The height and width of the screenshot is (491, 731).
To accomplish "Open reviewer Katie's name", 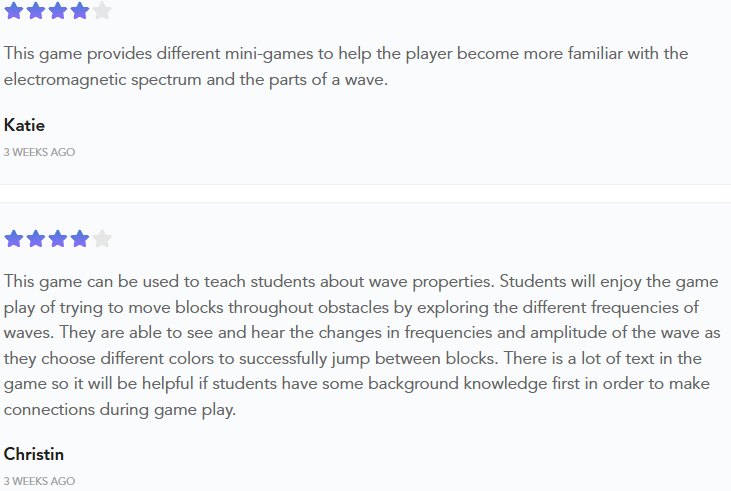I will [24, 125].
